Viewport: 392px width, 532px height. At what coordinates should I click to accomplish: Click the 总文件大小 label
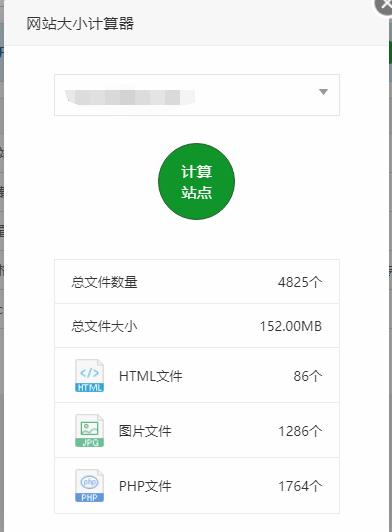104,326
